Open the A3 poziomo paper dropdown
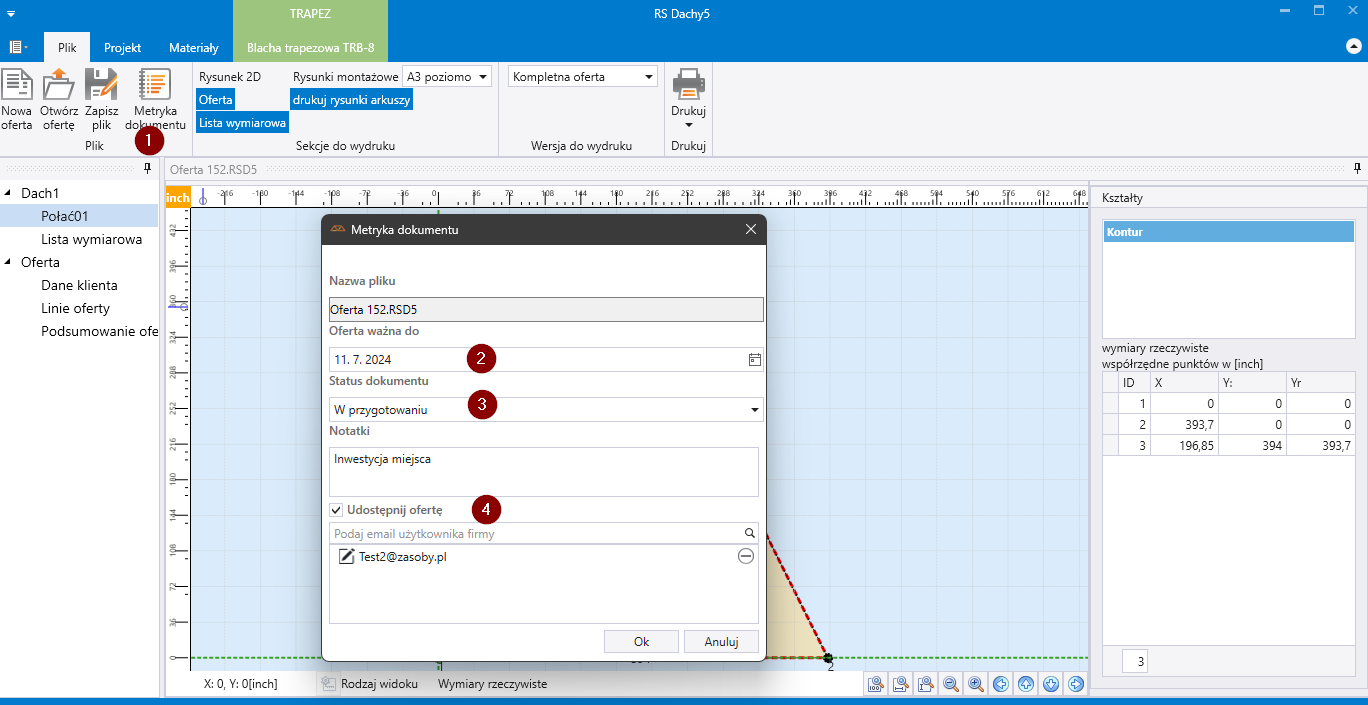1368x705 pixels. [x=446, y=77]
